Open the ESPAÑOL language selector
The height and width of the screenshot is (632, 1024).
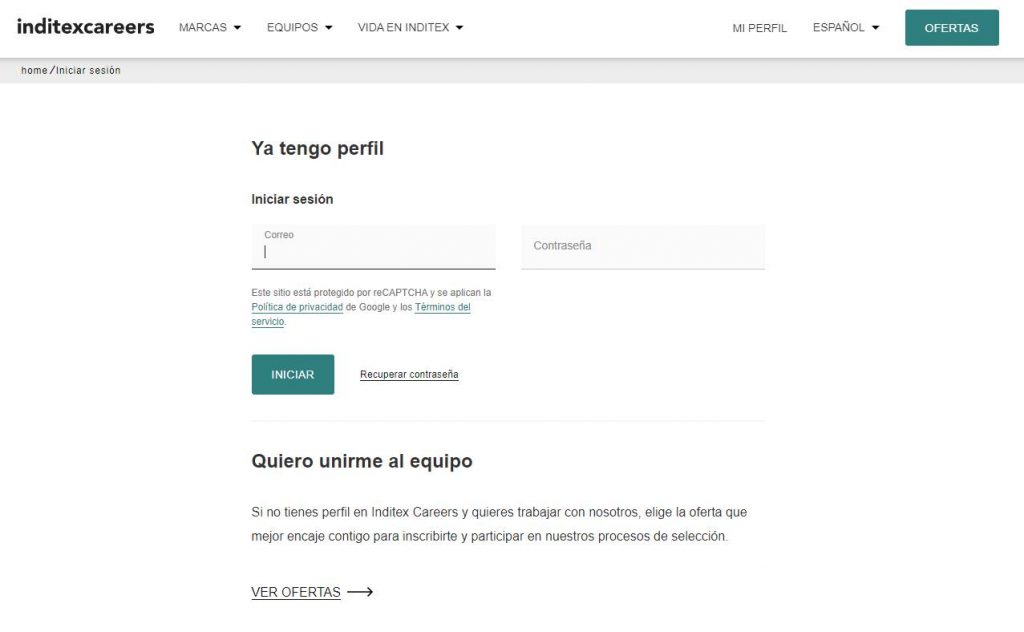pyautogui.click(x=846, y=27)
